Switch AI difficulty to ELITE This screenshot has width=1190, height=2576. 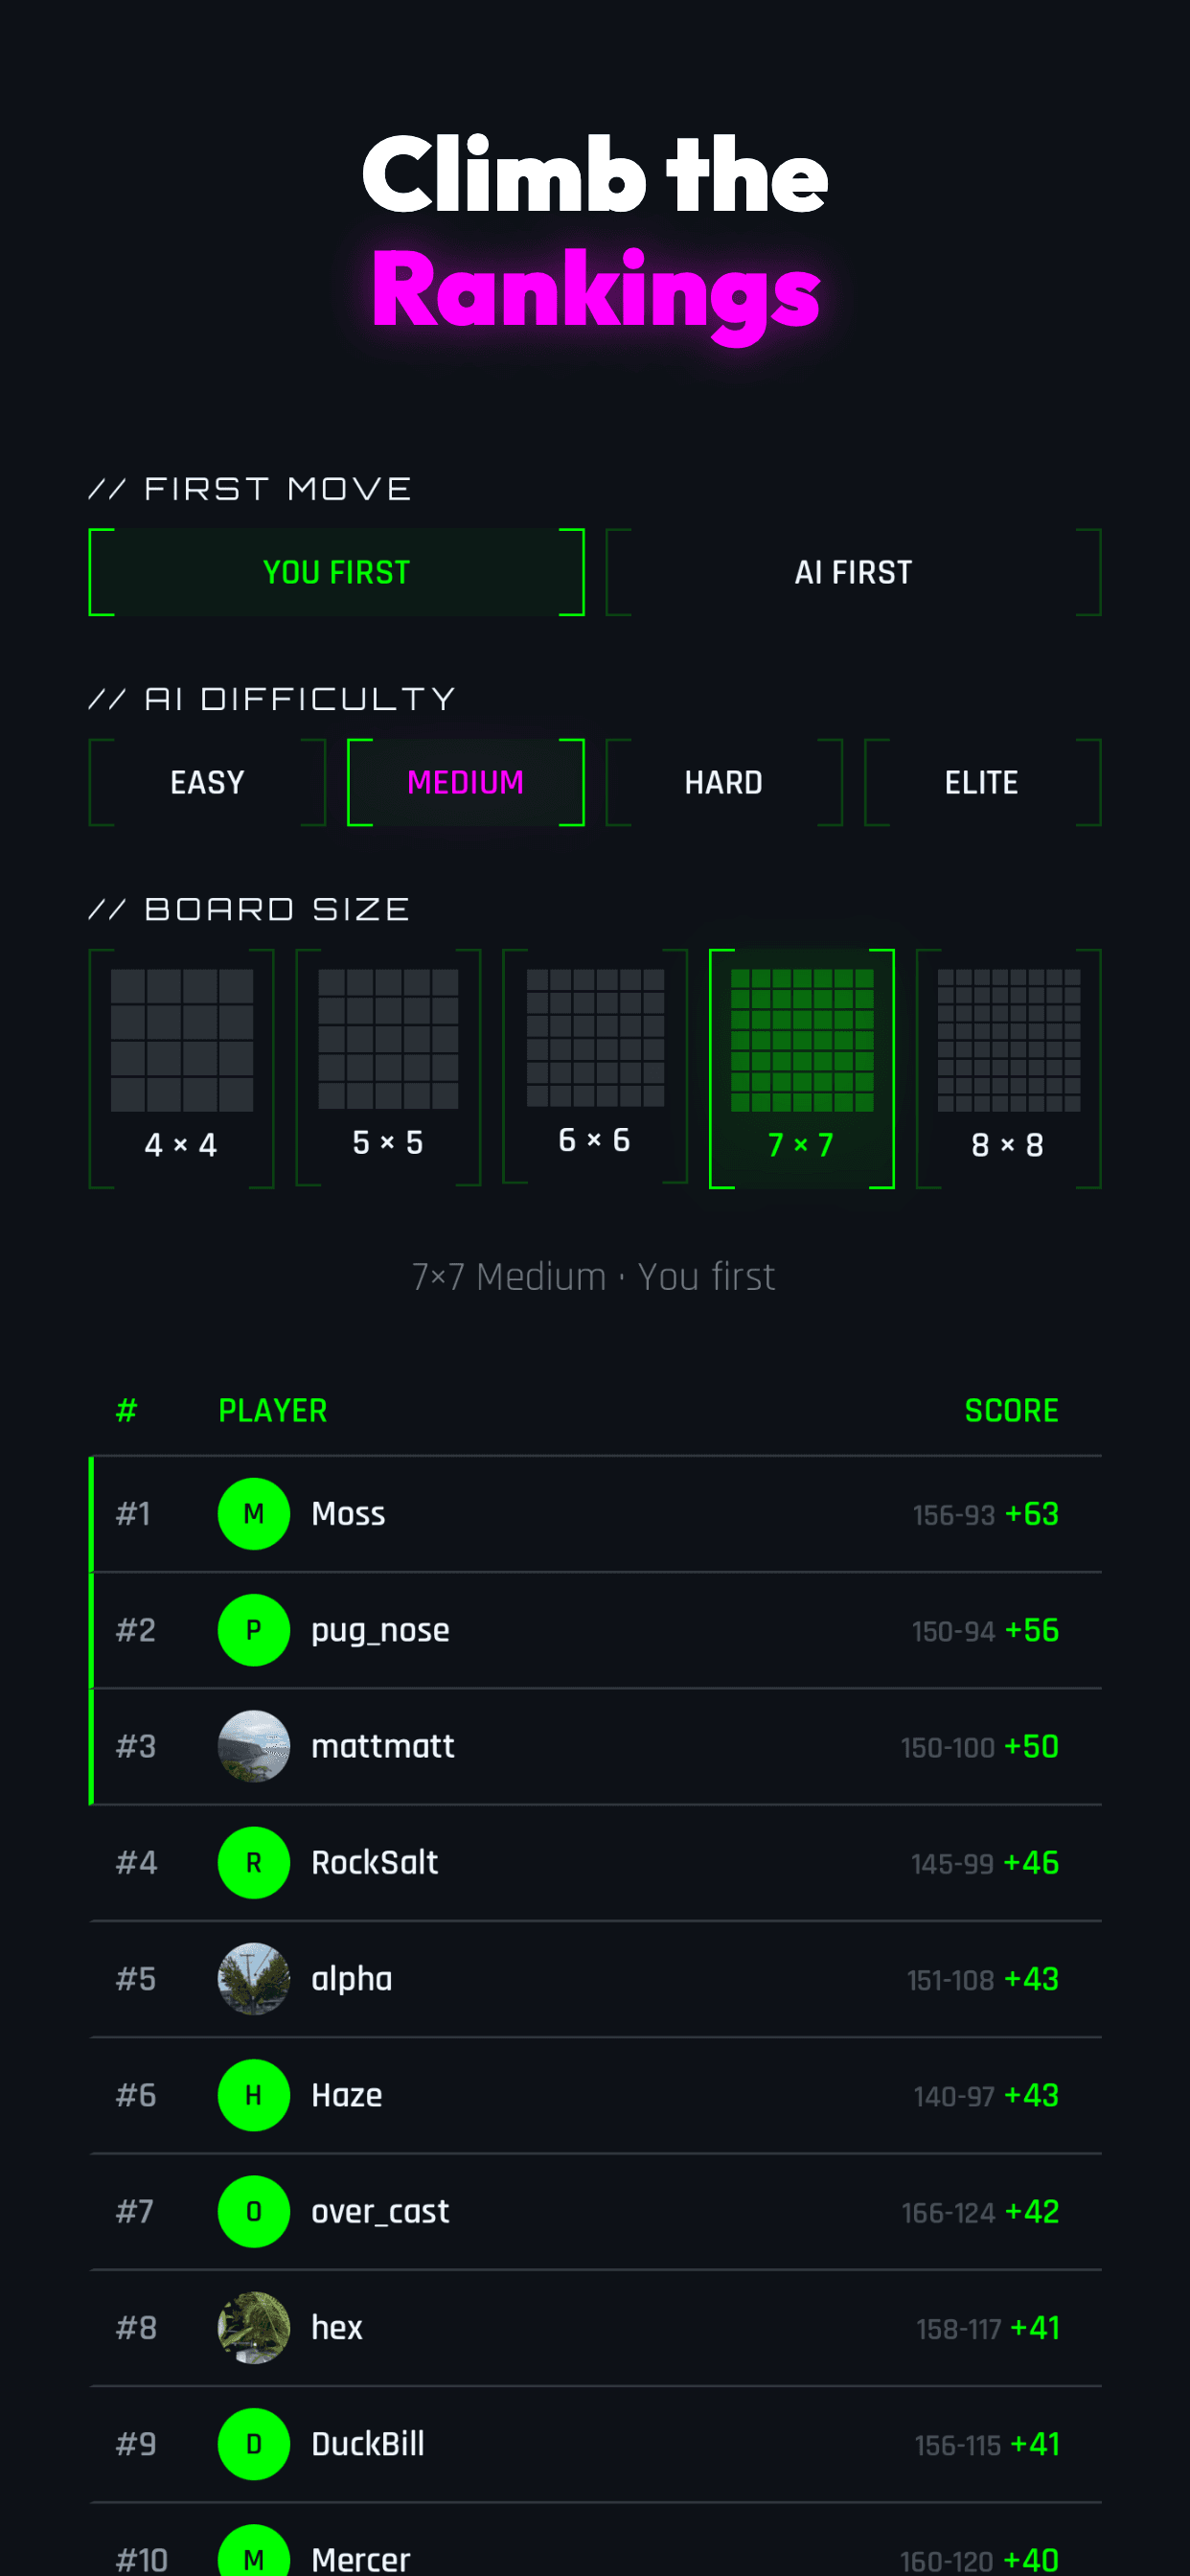982,782
